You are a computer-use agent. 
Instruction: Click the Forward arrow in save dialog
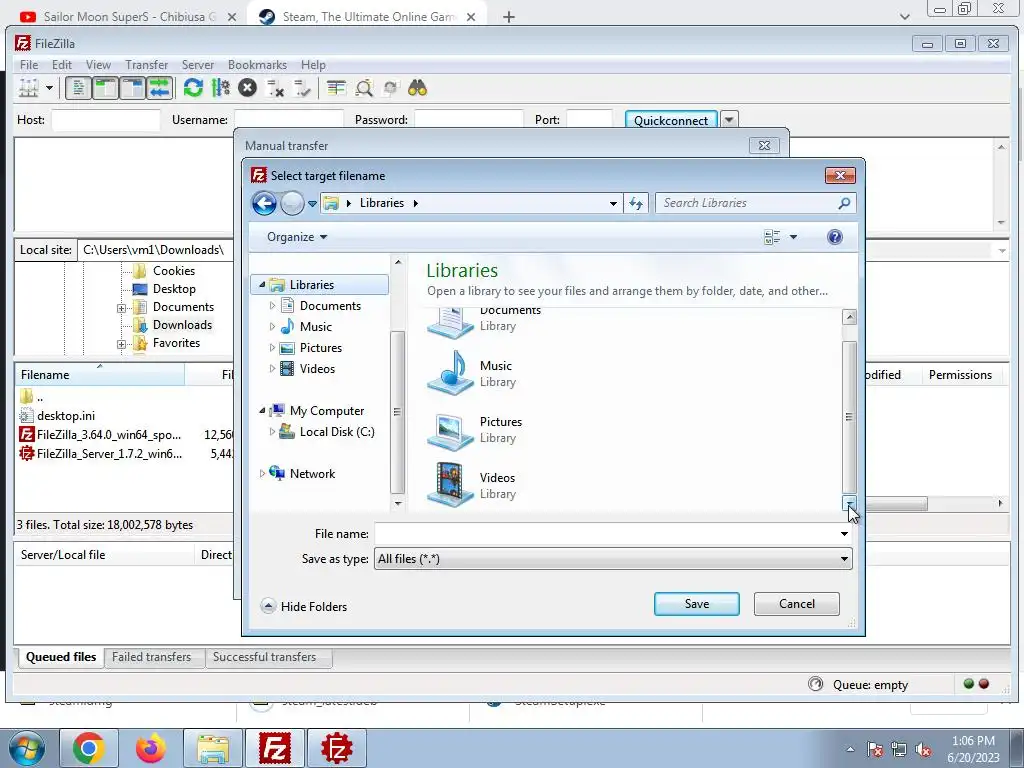(x=292, y=204)
